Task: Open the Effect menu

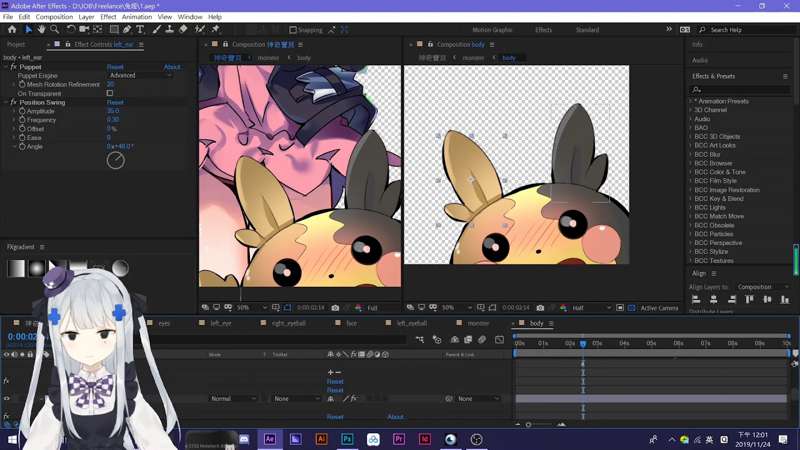Action: pos(108,17)
